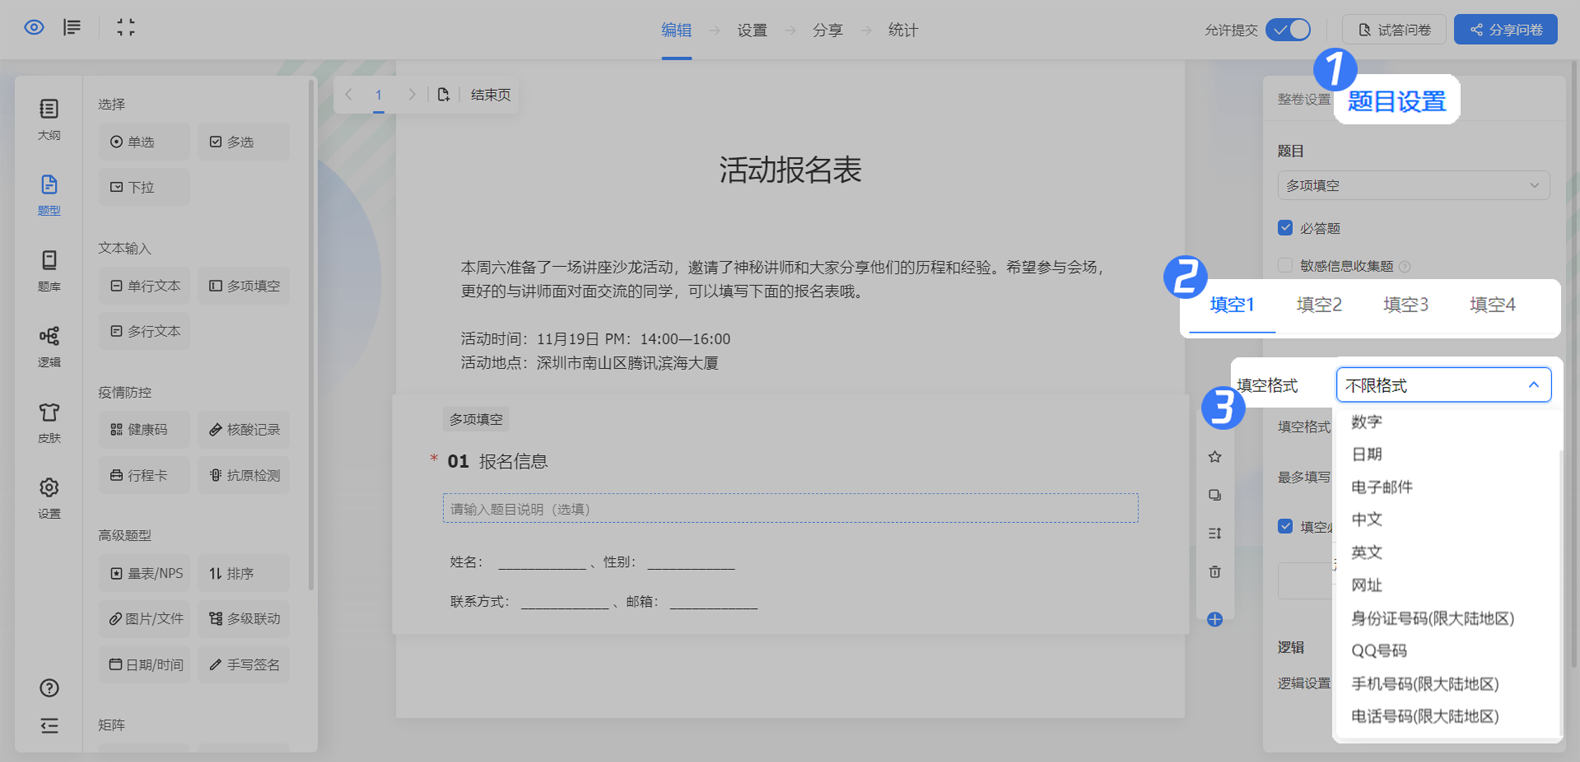Open the 大纲 outline panel
This screenshot has width=1580, height=762.
pos(48,117)
